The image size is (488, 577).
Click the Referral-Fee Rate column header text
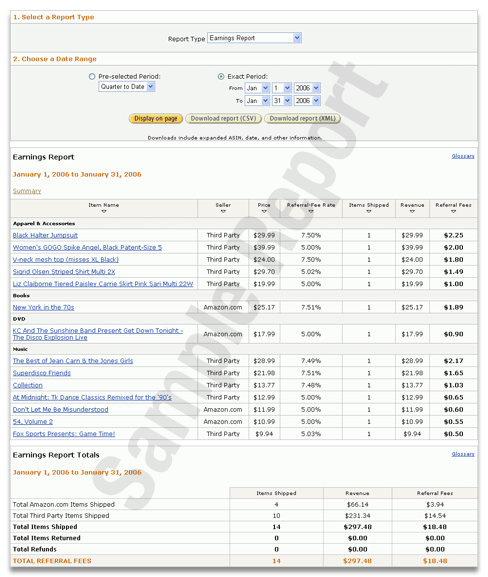[x=311, y=205]
